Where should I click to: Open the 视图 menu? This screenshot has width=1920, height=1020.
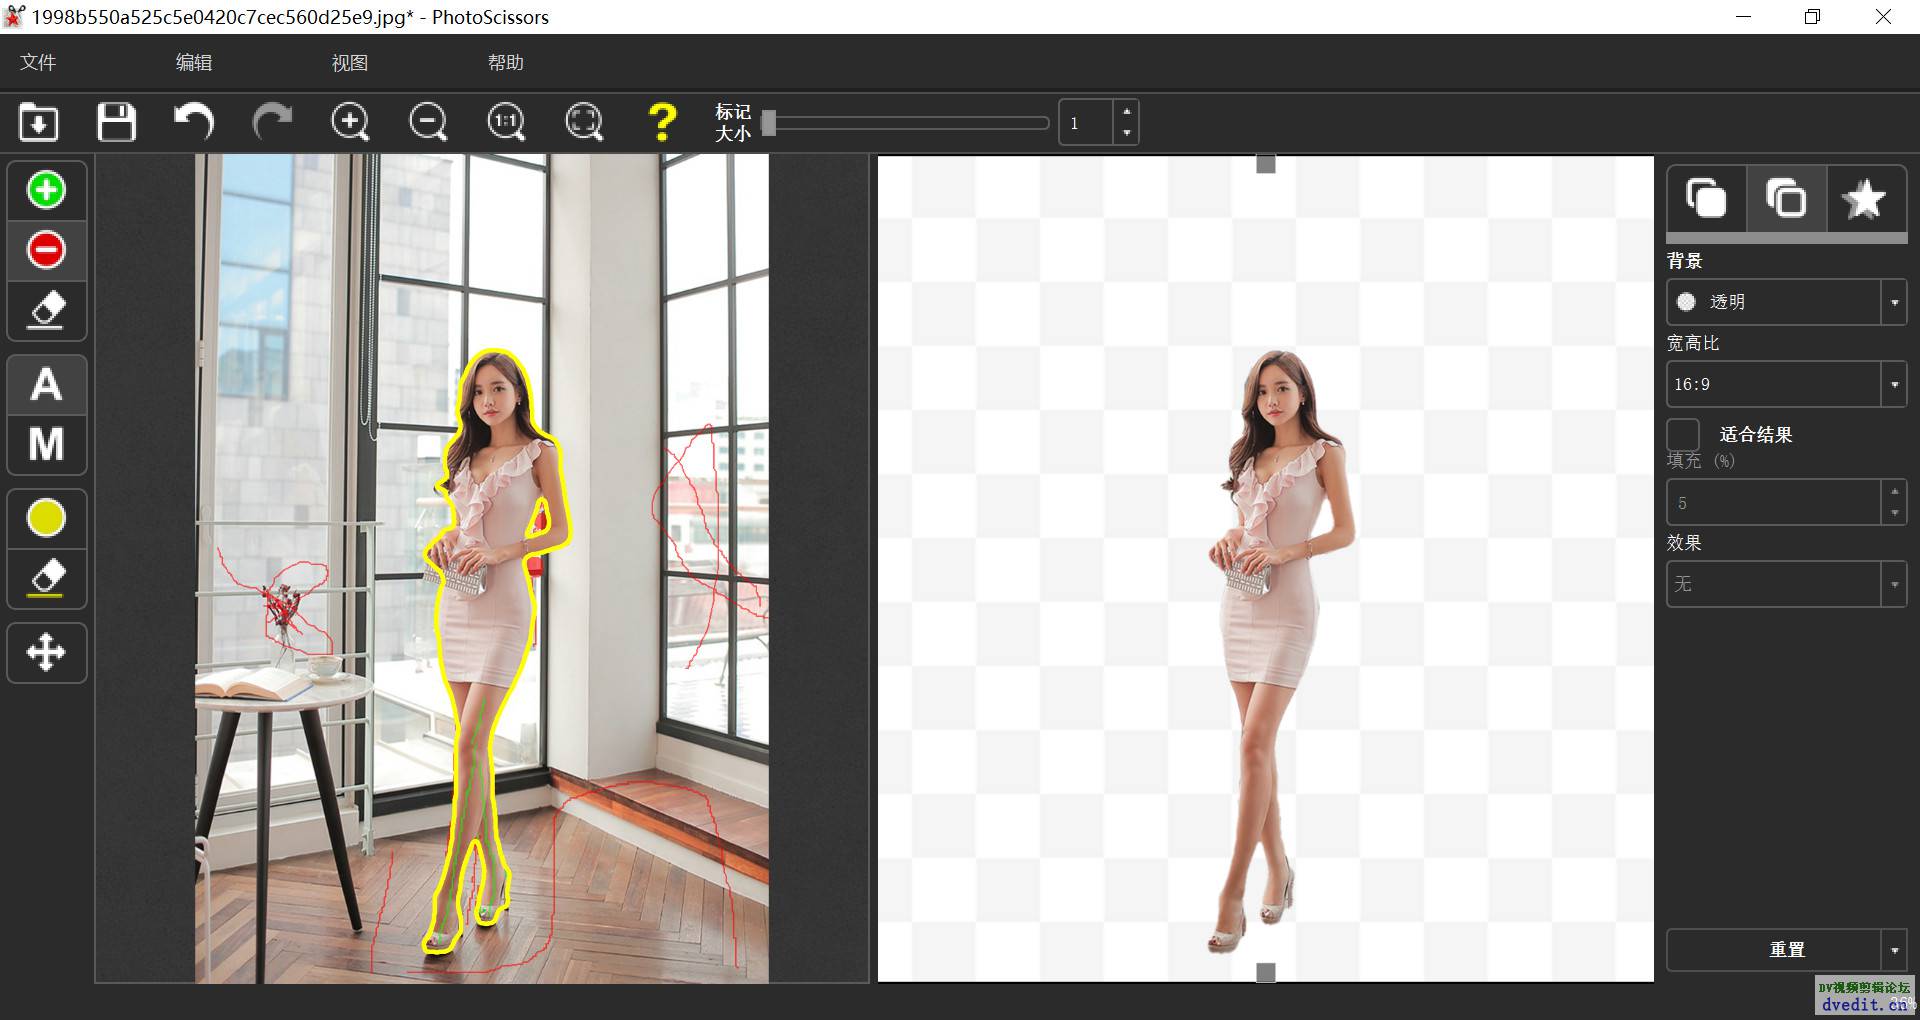(350, 62)
